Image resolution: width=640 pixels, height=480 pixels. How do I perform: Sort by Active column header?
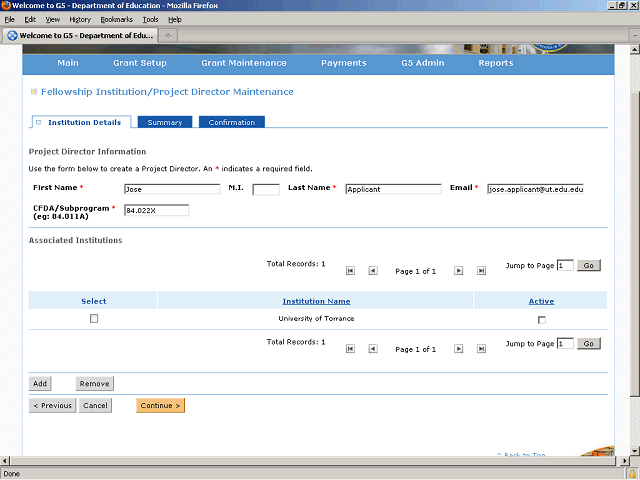(541, 301)
